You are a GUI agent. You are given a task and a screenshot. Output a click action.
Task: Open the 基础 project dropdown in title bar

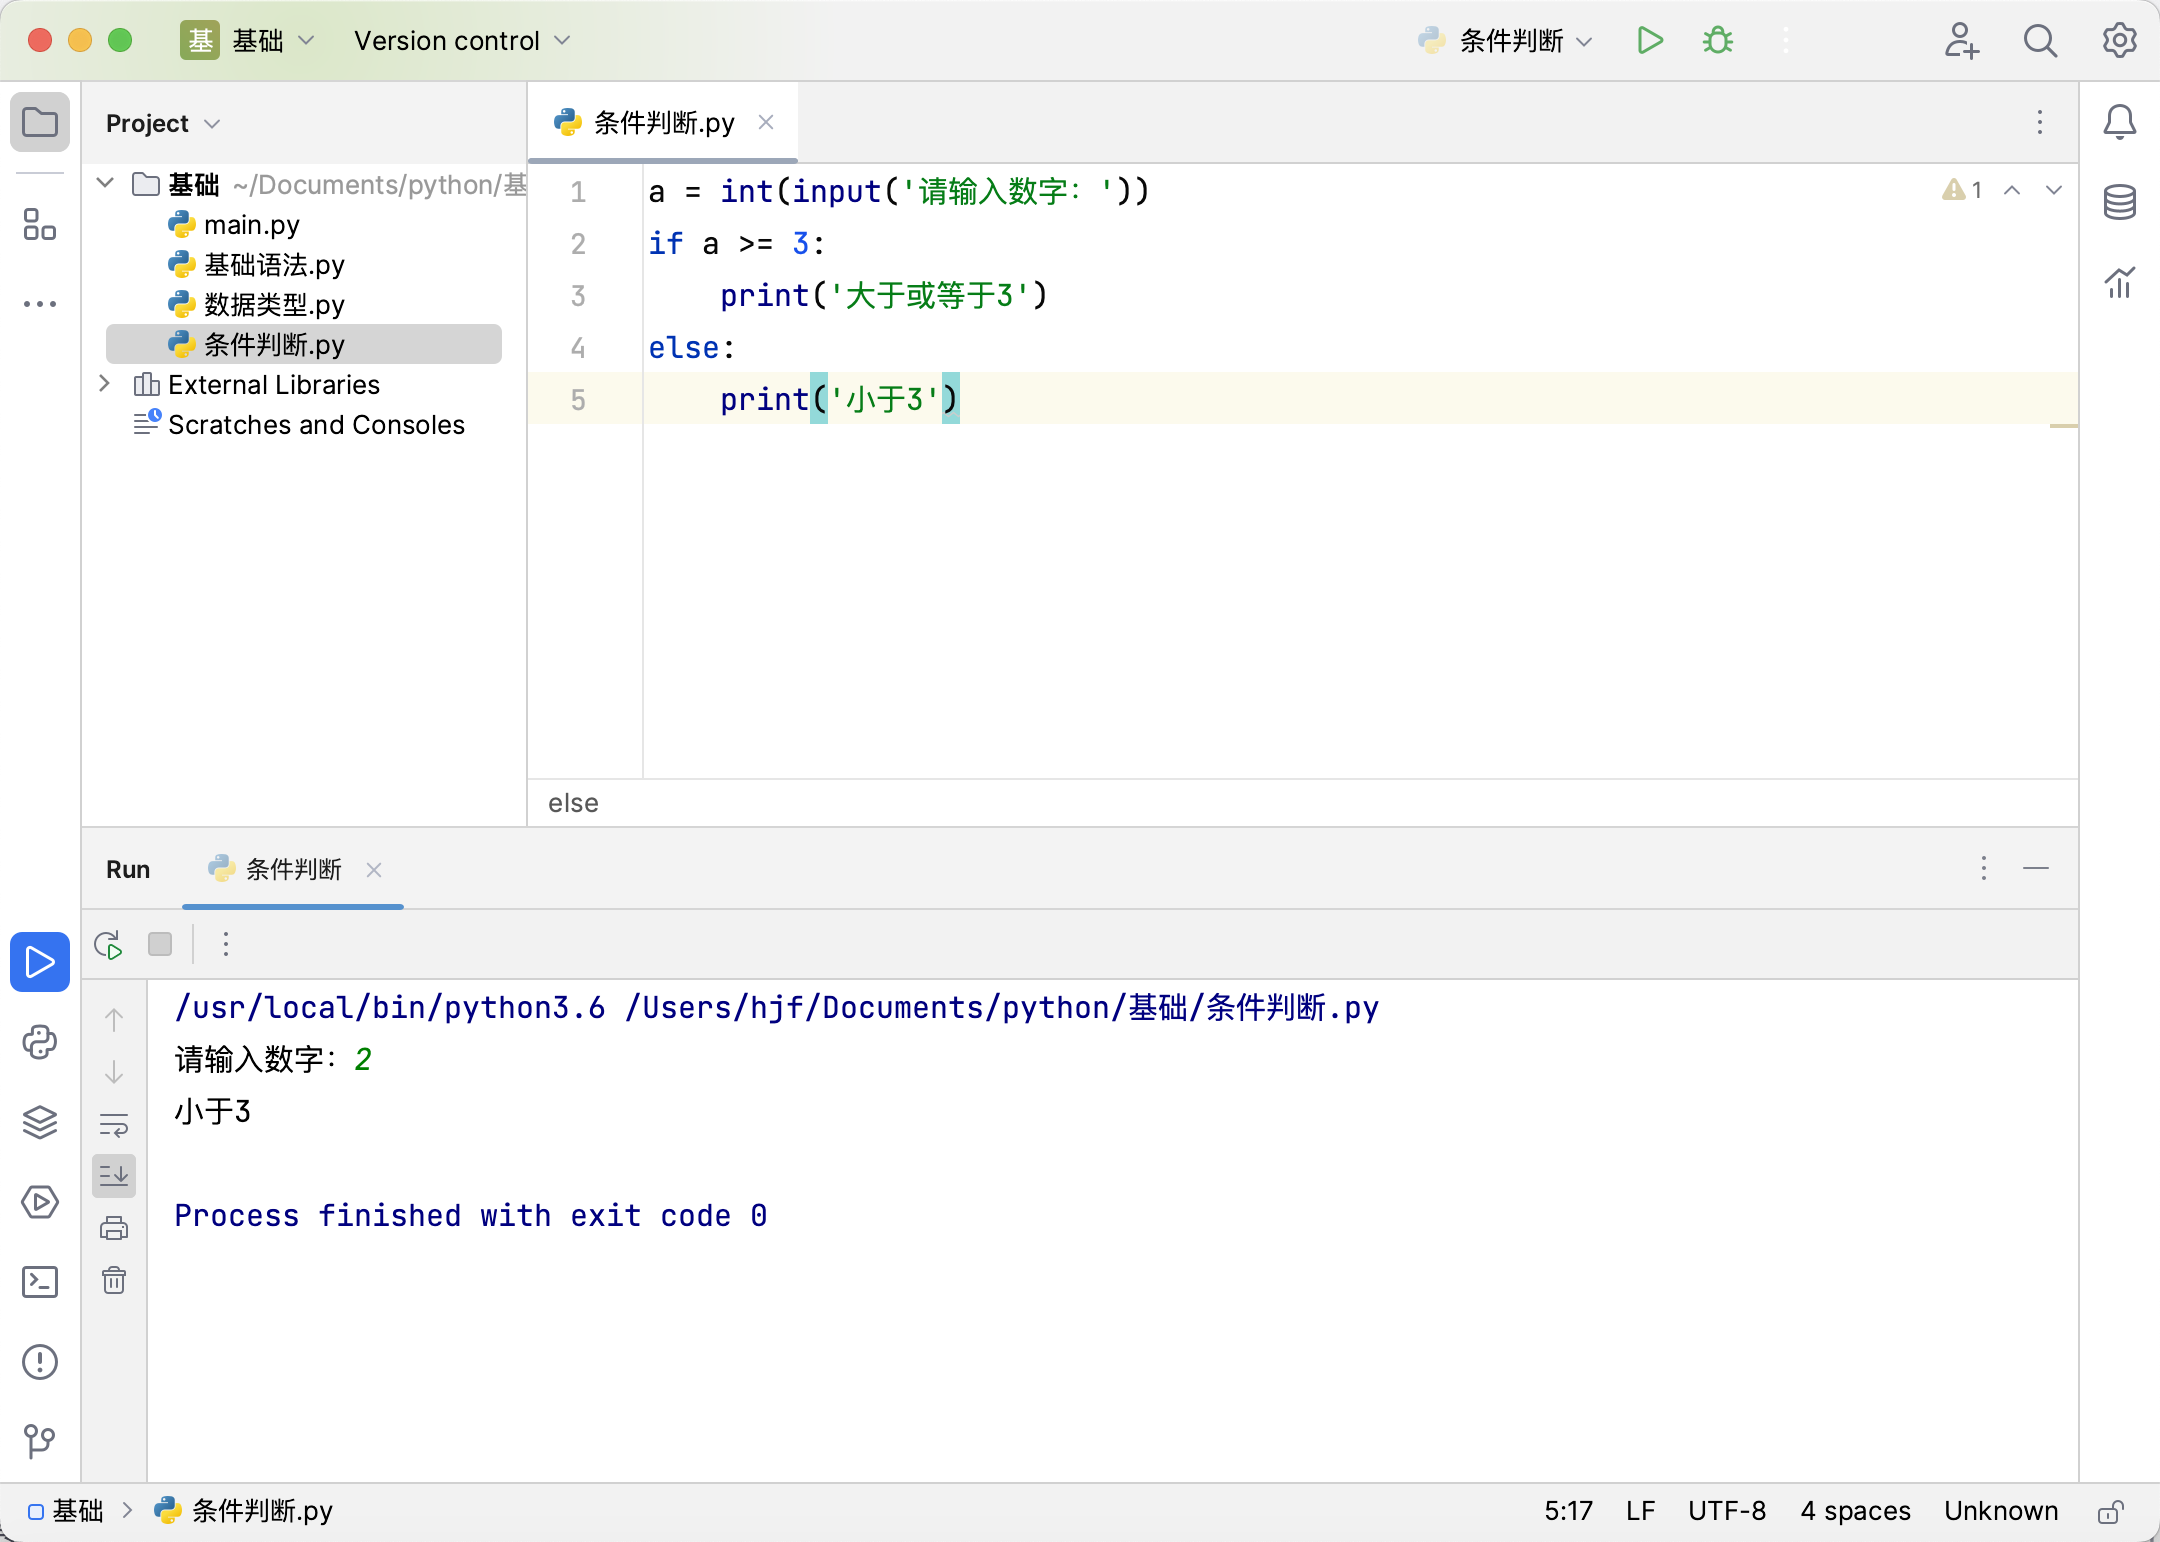(x=248, y=41)
